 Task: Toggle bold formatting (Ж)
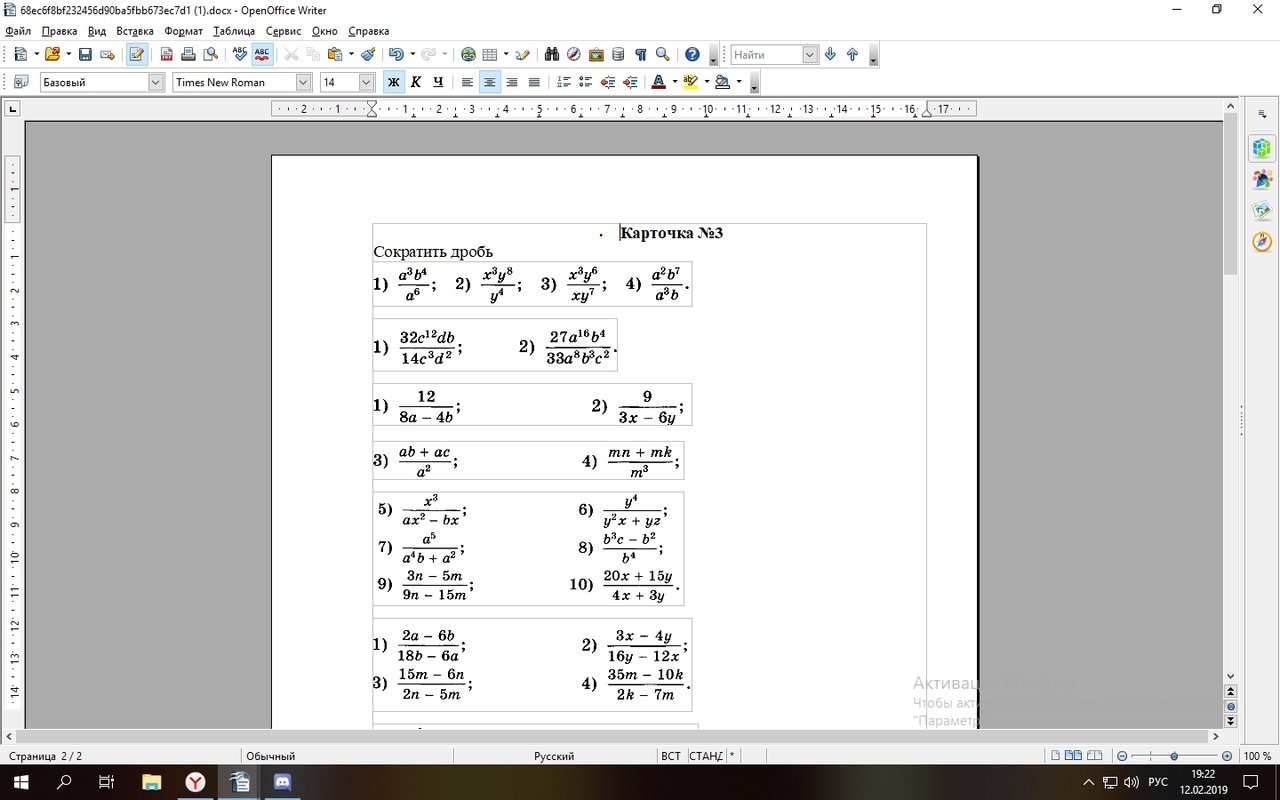click(394, 82)
